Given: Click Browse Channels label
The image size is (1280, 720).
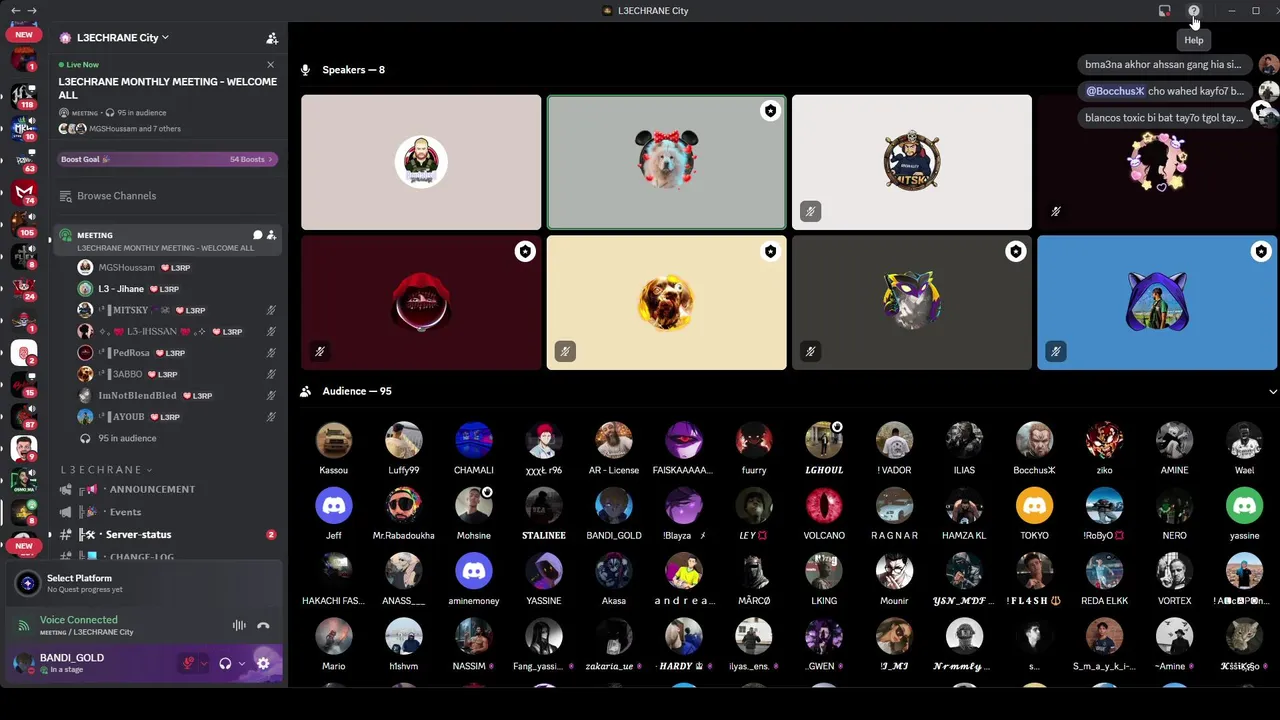Looking at the screenshot, I should [116, 196].
